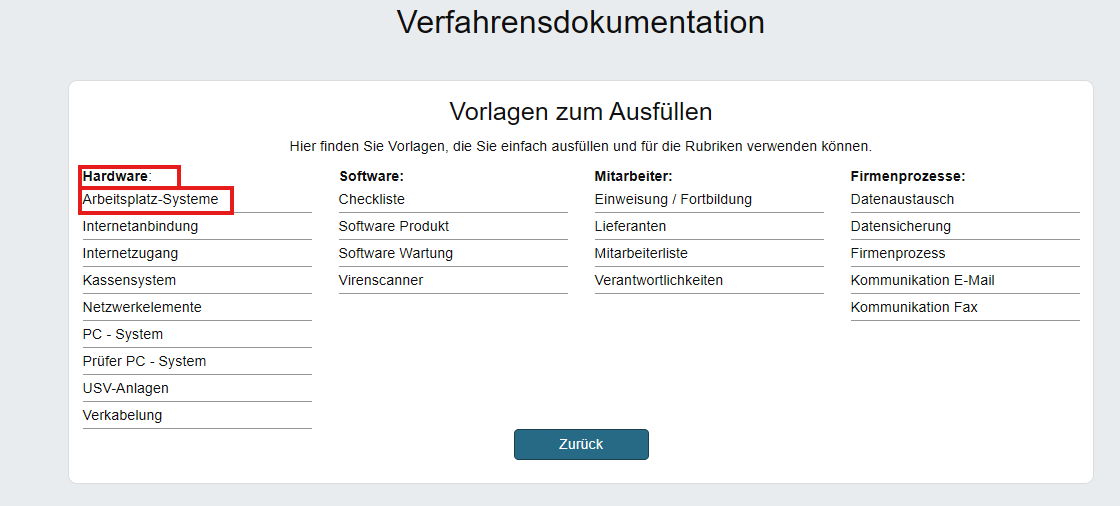Open the PC - System template
1120x506 pixels.
coord(123,334)
